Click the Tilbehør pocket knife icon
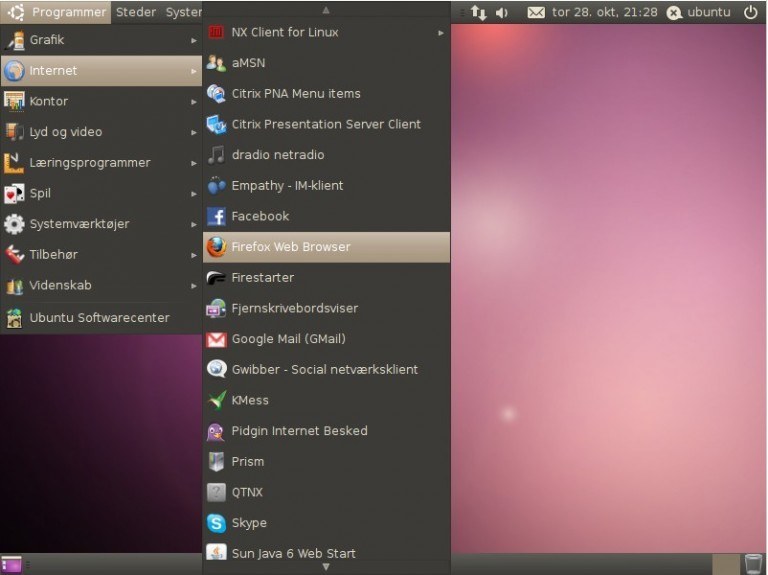This screenshot has width=768, height=575. coord(14,255)
